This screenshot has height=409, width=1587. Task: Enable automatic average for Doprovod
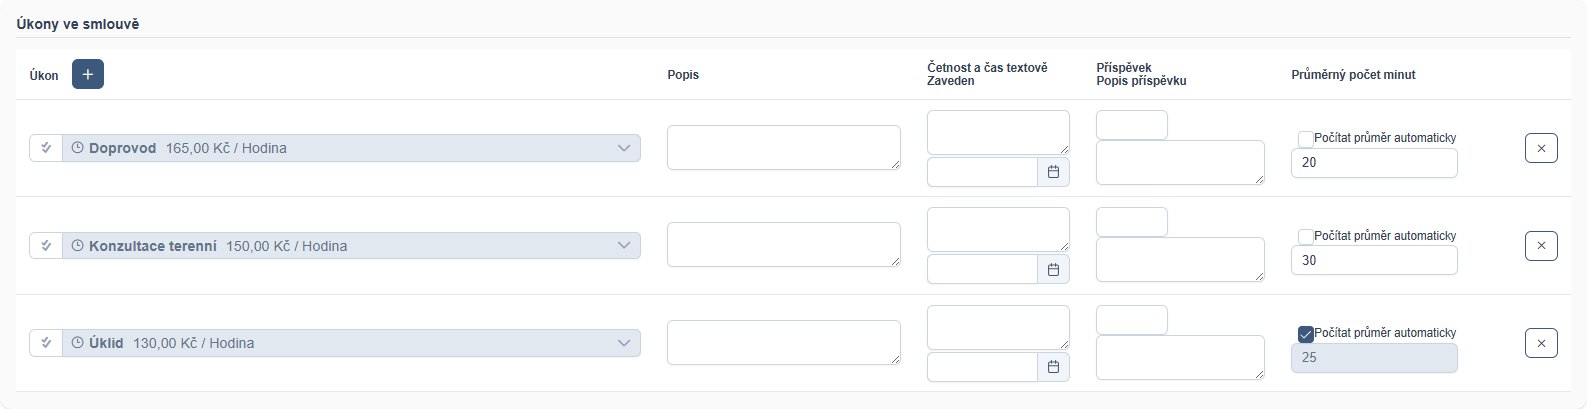click(1305, 139)
